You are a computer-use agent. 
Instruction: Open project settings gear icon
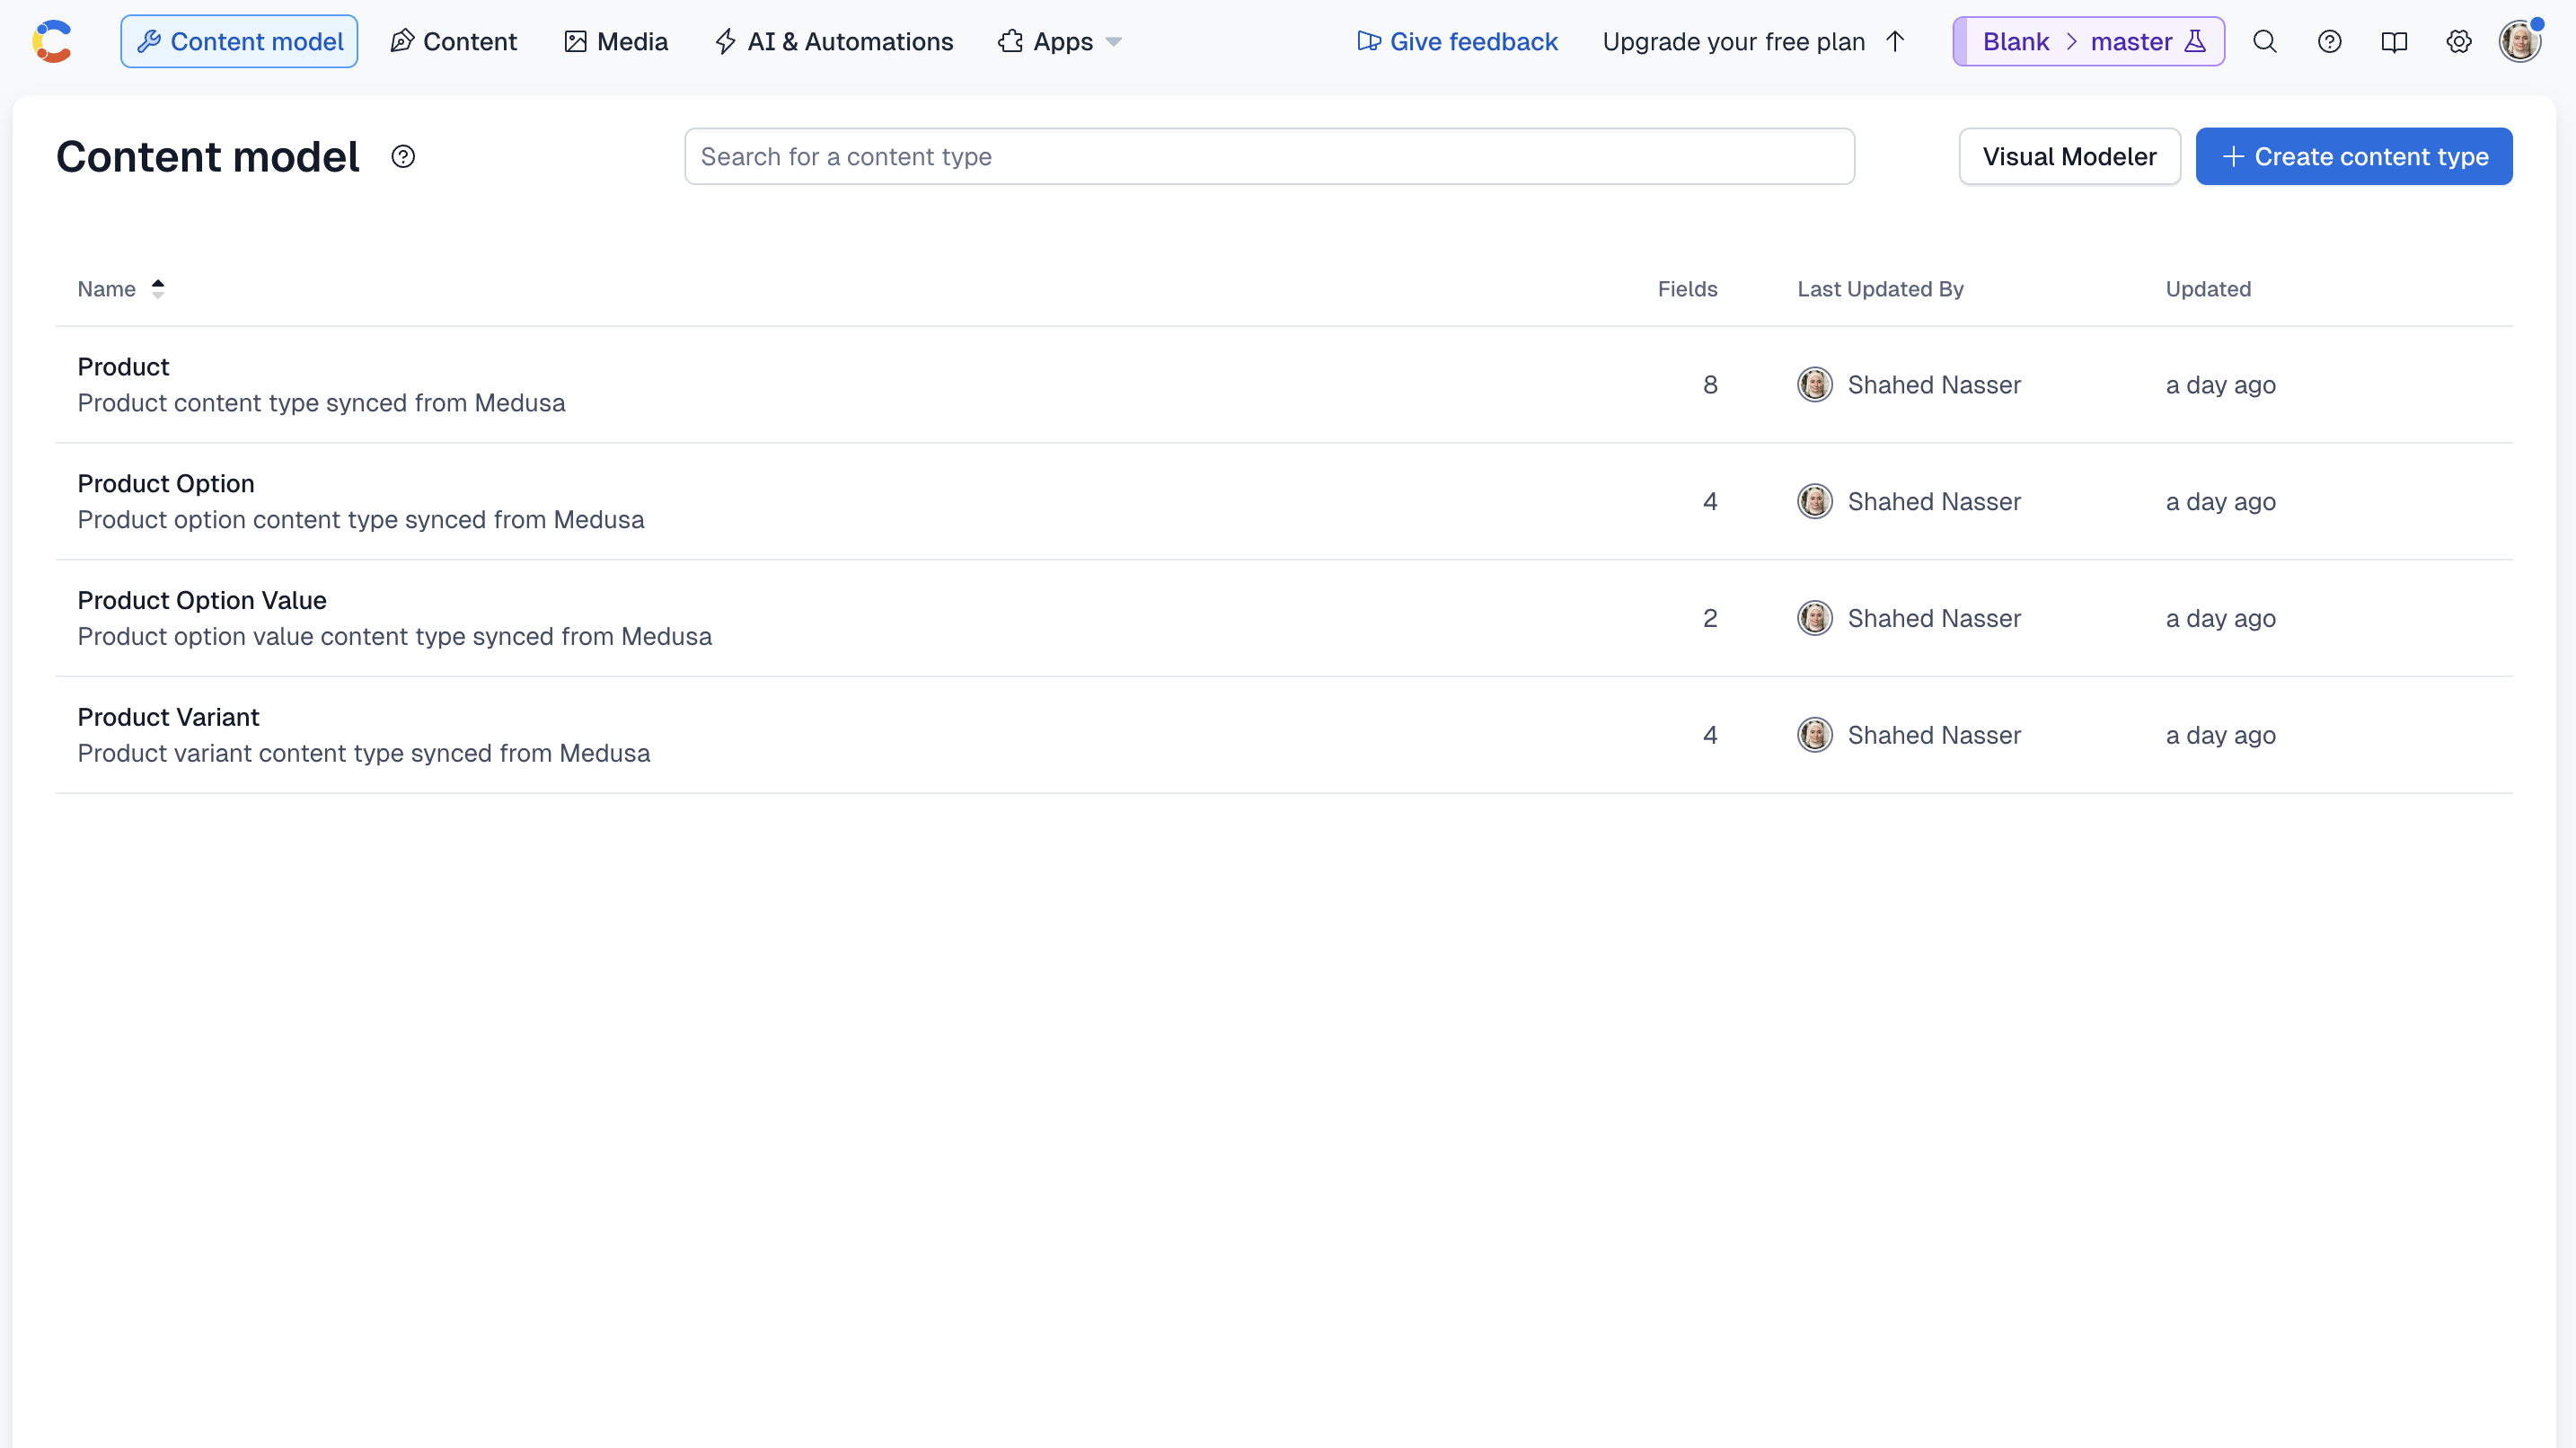tap(2459, 41)
